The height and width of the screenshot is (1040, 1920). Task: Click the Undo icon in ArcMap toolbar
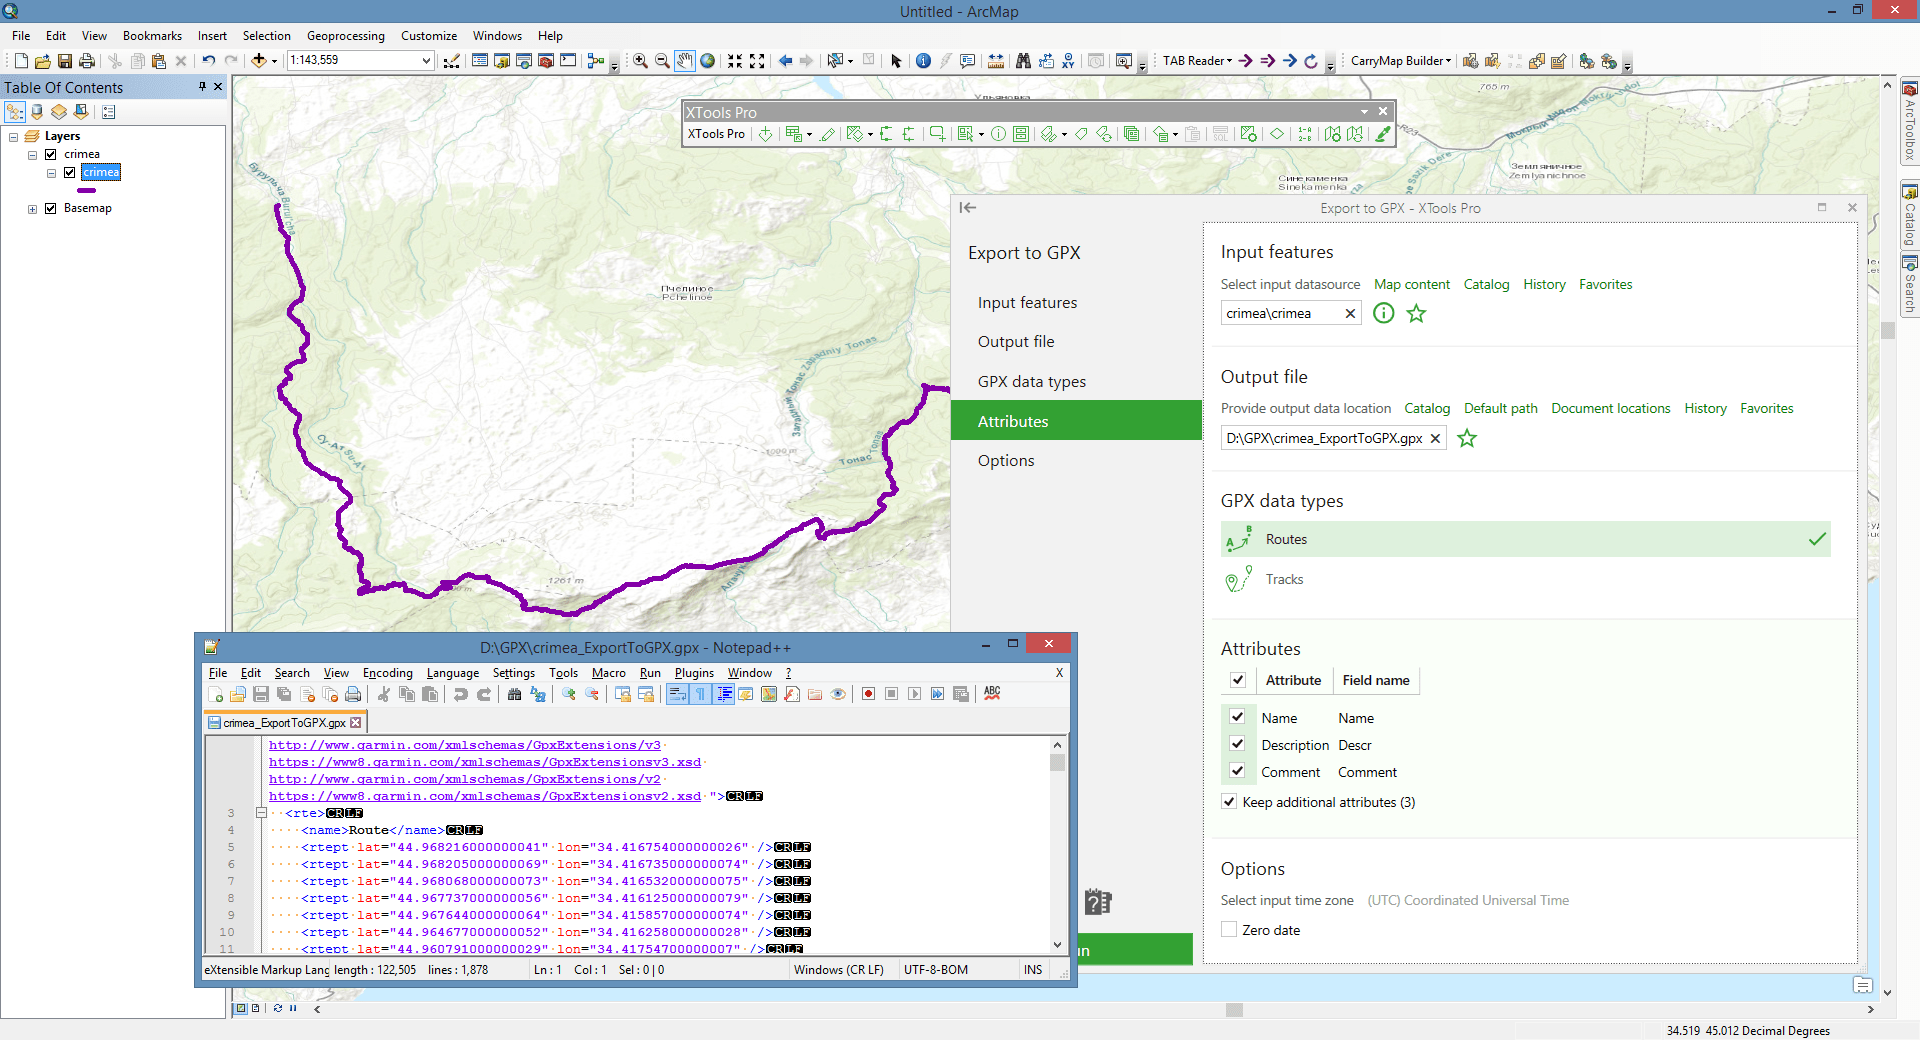[208, 61]
